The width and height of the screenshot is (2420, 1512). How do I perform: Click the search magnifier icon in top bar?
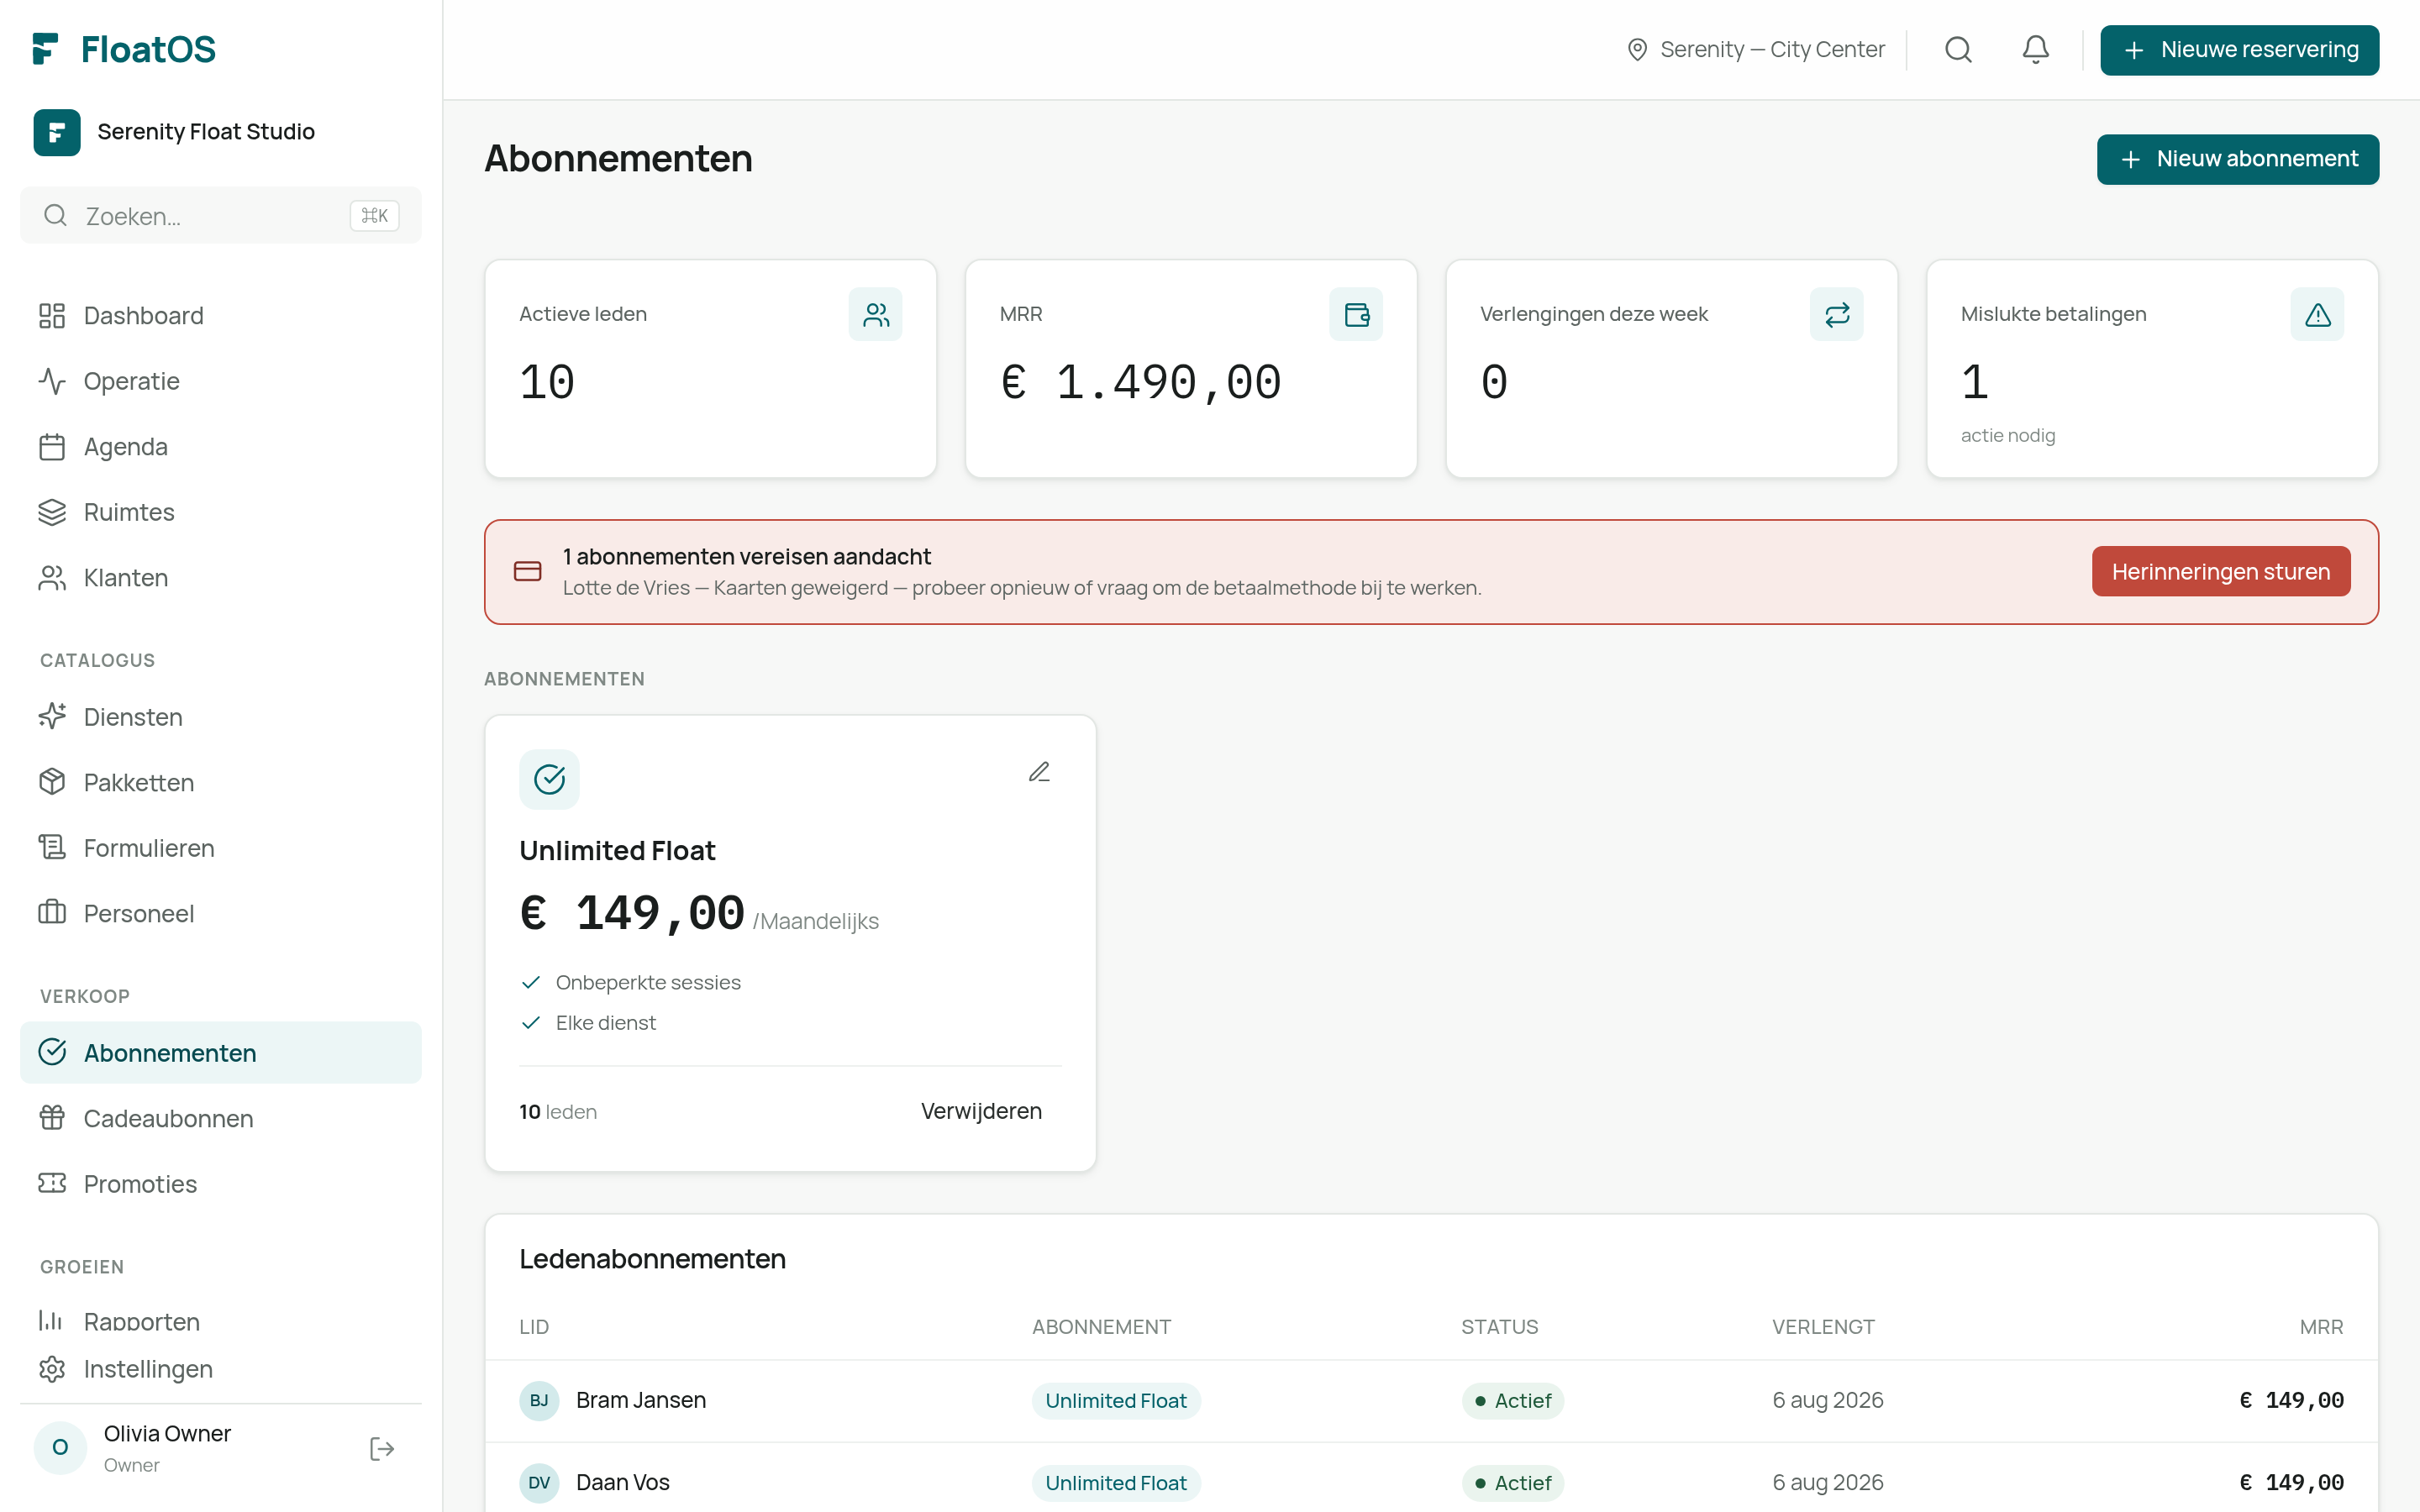[x=1958, y=50]
